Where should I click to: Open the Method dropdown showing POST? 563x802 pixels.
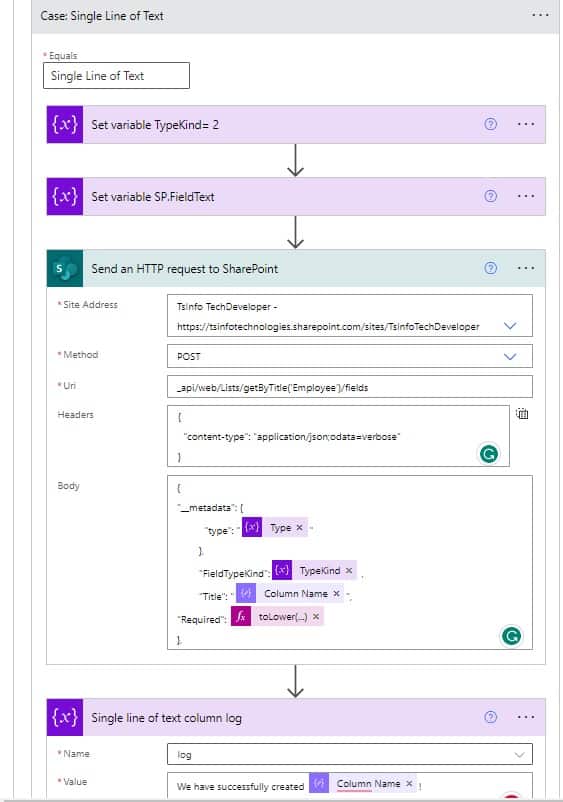click(x=510, y=357)
